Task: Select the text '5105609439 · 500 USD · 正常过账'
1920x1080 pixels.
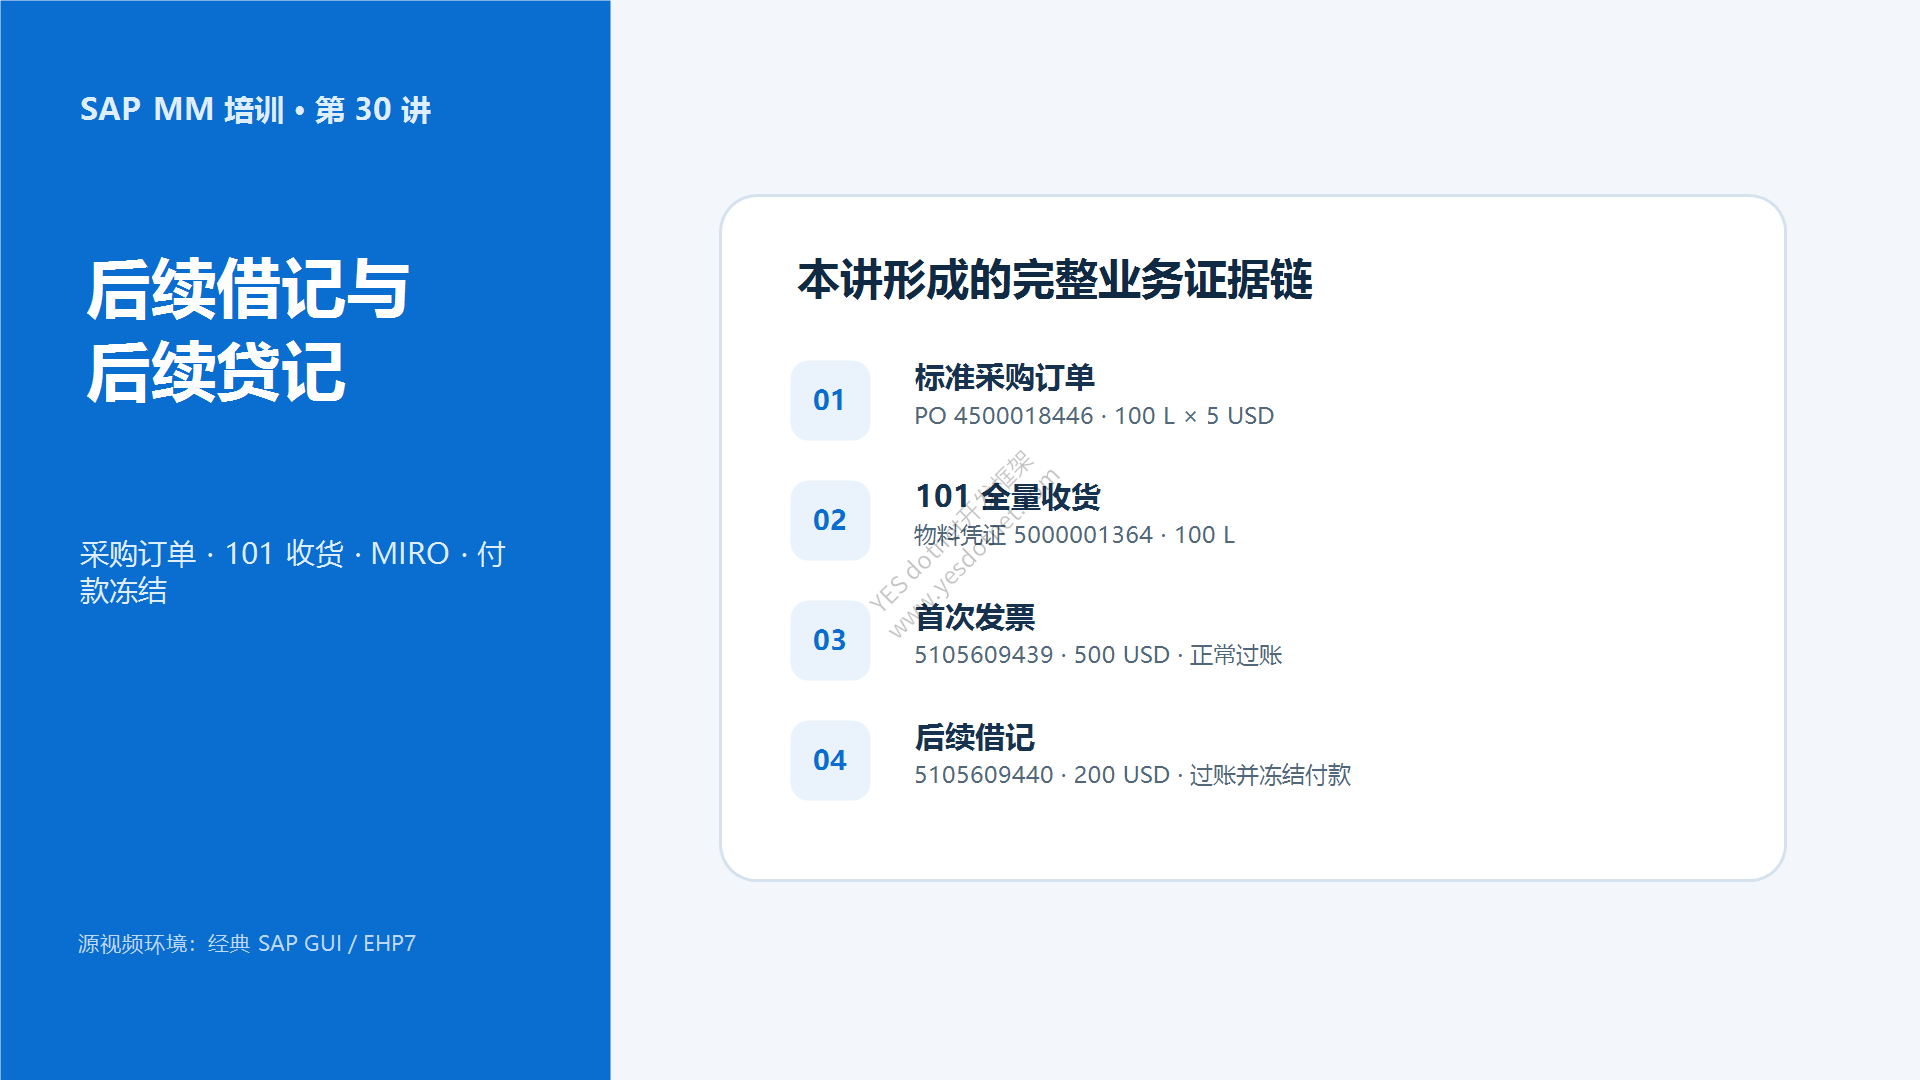Action: pyautogui.click(x=1098, y=655)
